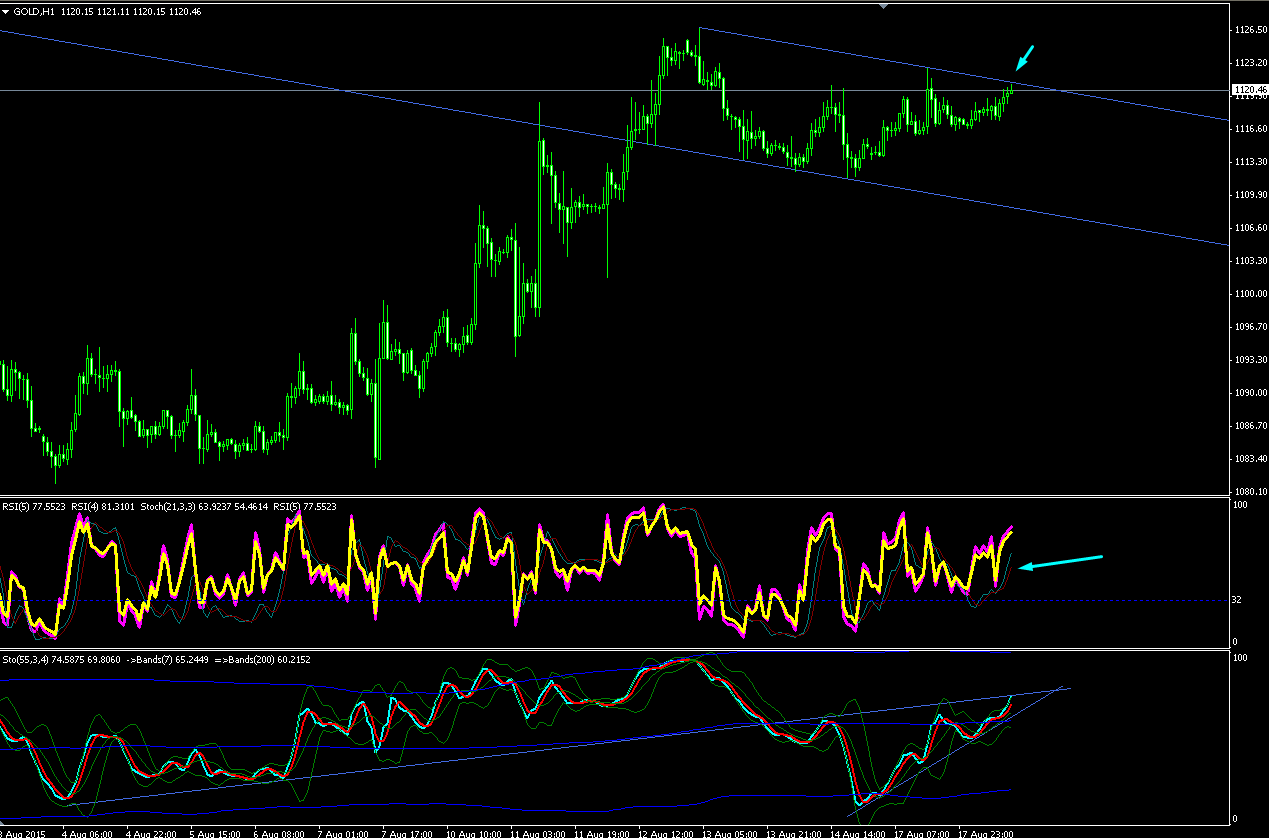This screenshot has width=1269, height=838.
Task: Click the chart shift triangle marker at top
Action: 882,5
